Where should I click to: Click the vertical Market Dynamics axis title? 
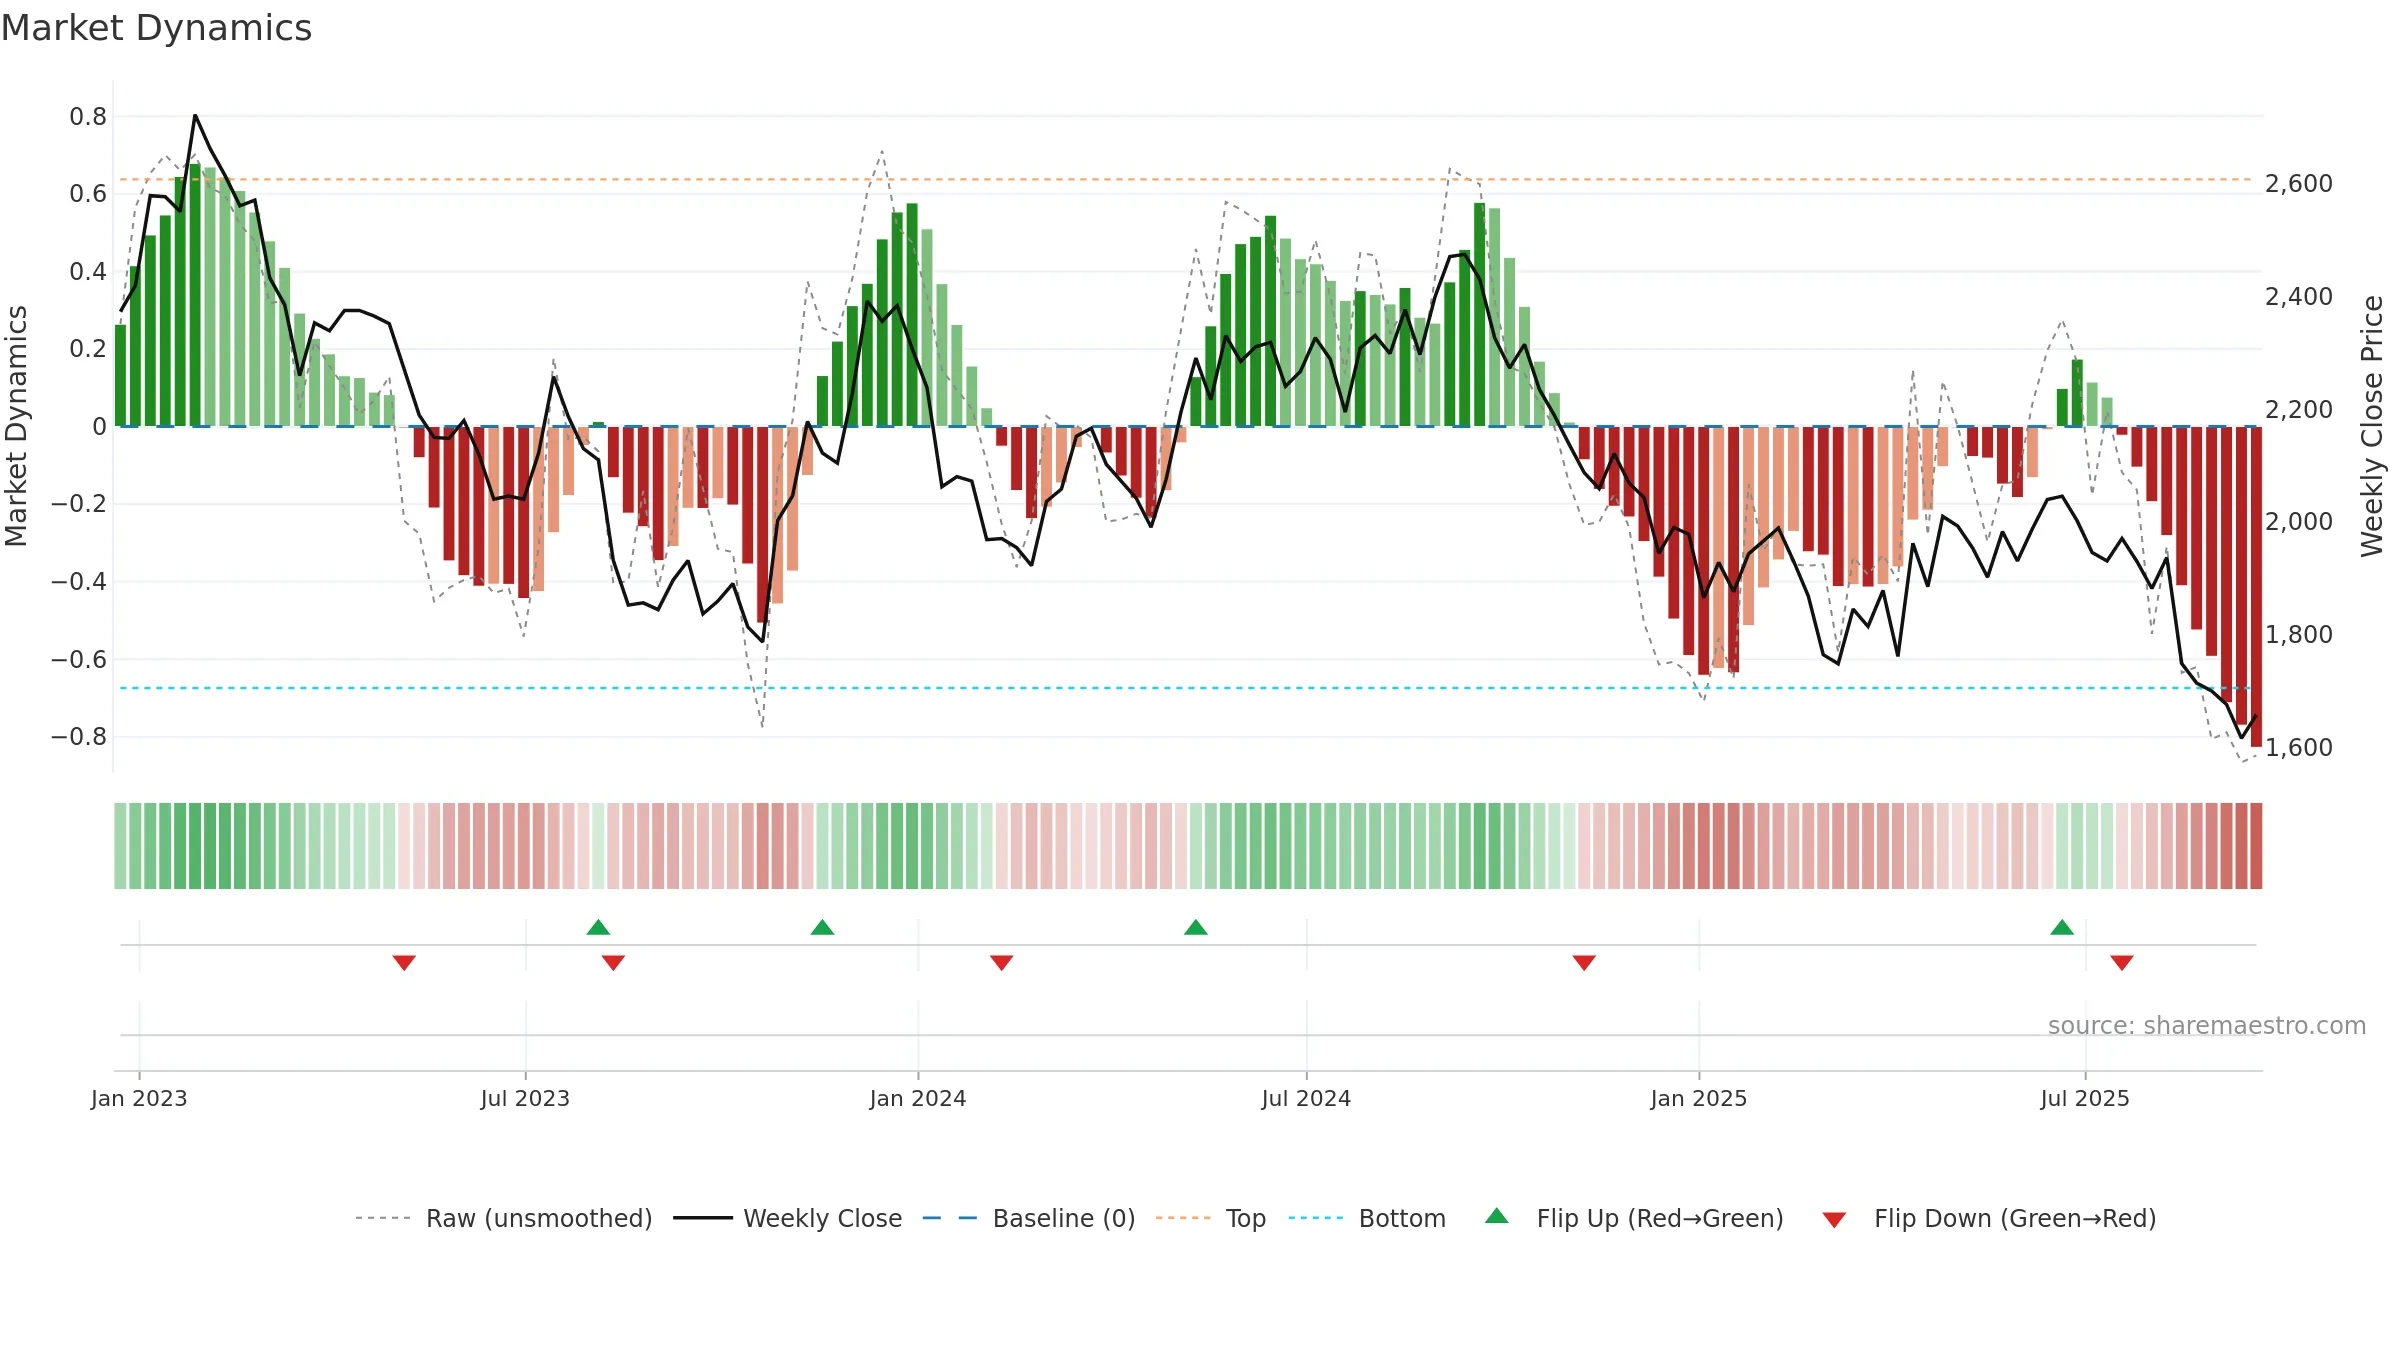pos(17,426)
